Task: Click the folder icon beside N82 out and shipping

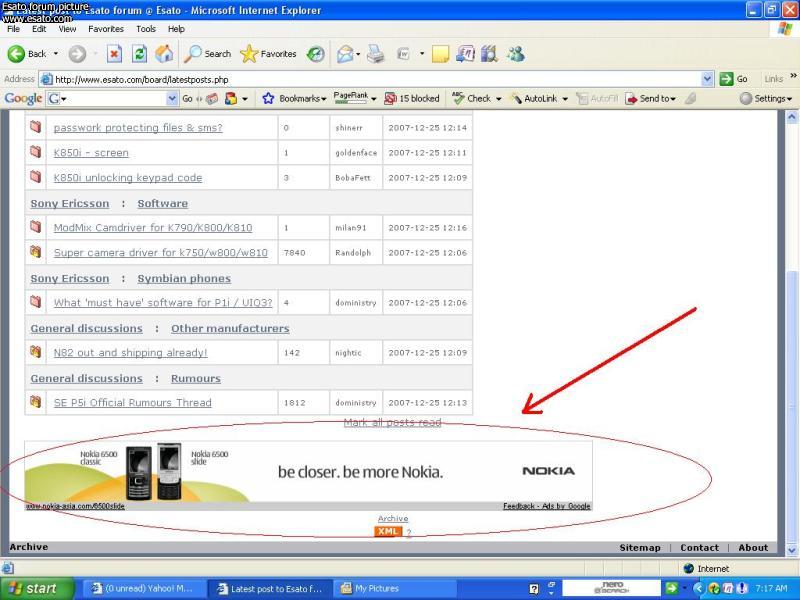Action: (35, 352)
